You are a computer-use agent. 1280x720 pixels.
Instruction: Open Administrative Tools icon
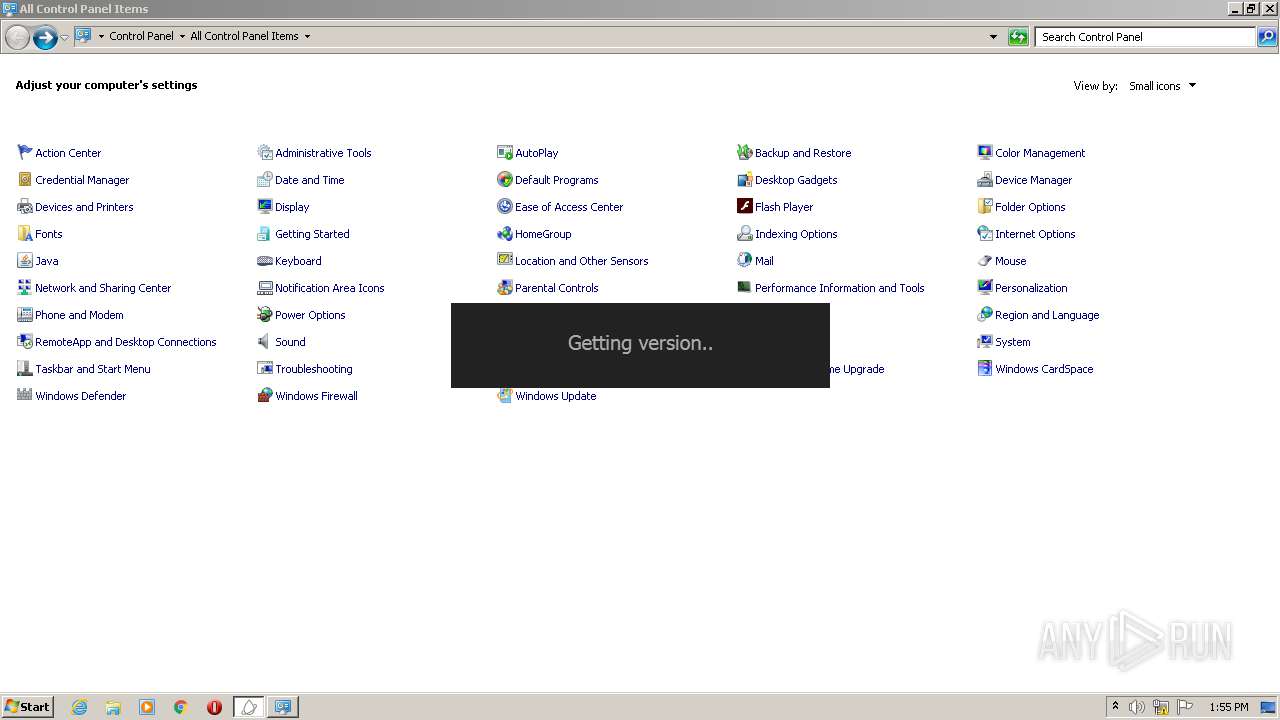click(265, 153)
